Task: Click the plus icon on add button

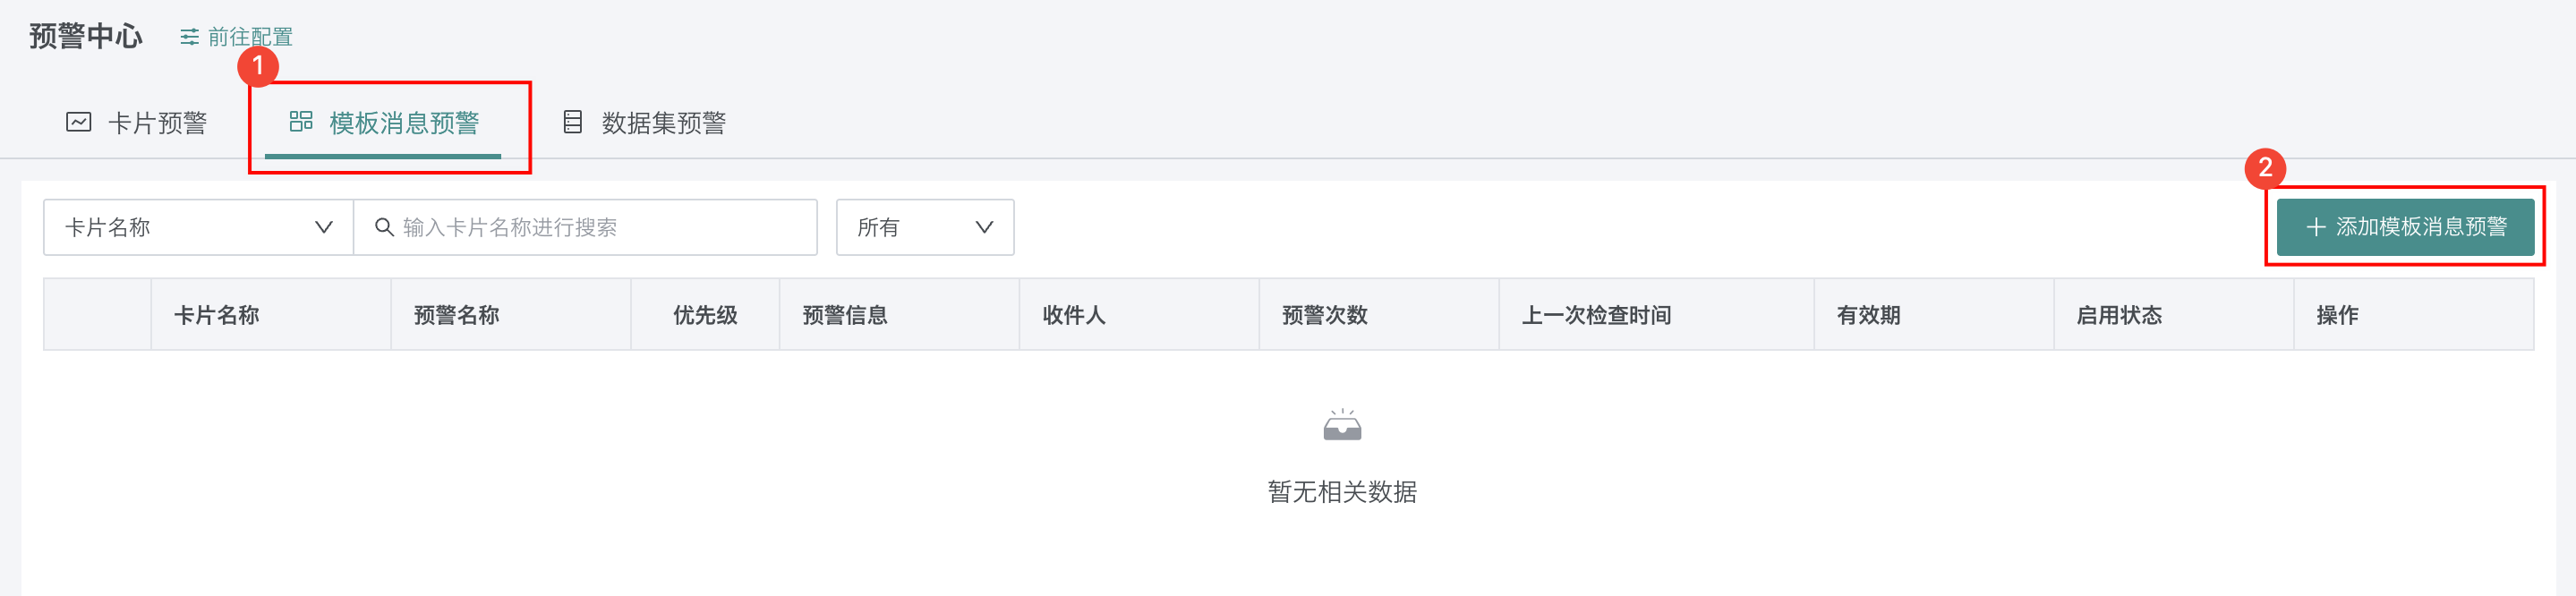Action: pyautogui.click(x=2315, y=227)
